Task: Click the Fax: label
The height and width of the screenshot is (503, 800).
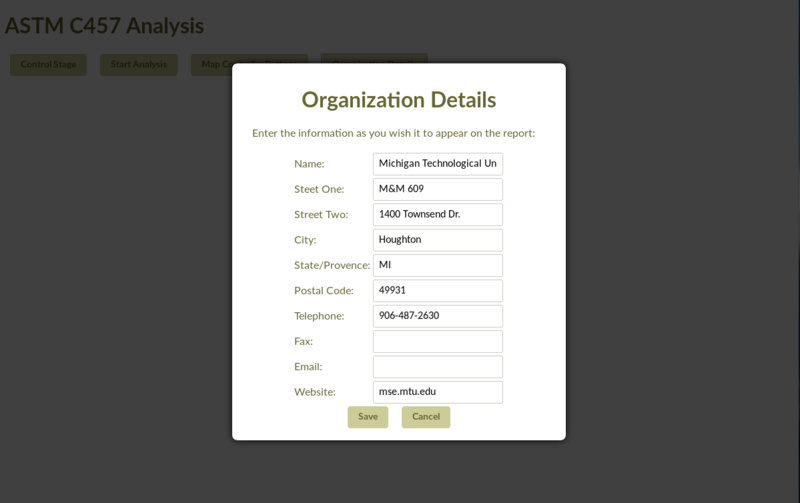Action: 304,341
